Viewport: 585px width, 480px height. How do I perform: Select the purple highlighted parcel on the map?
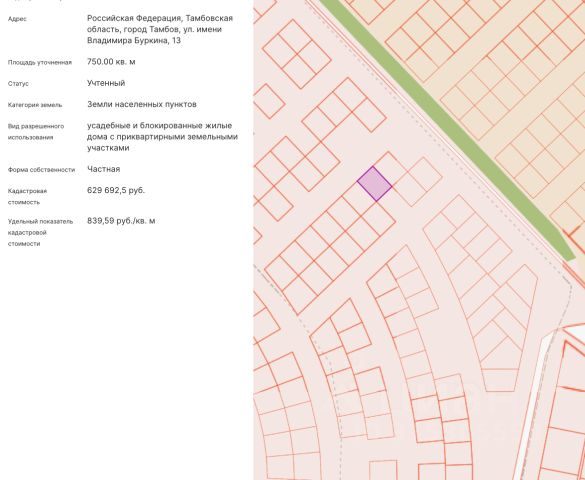pos(375,184)
